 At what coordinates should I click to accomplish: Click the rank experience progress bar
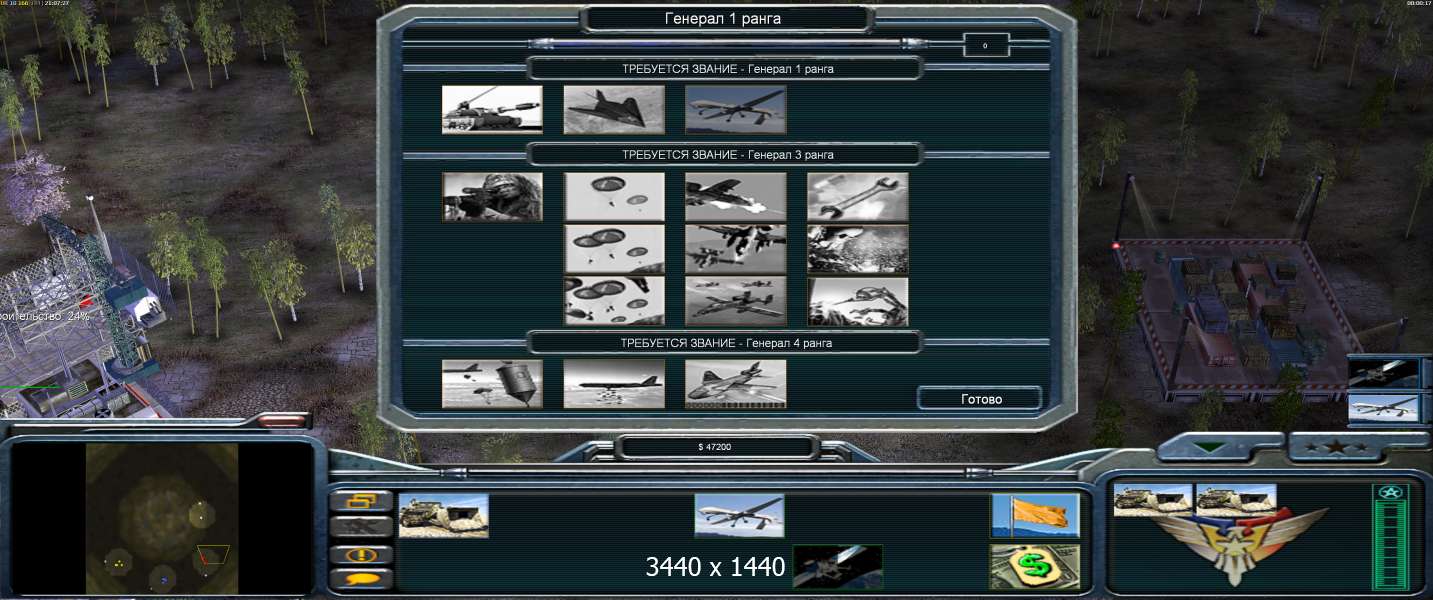tap(725, 44)
